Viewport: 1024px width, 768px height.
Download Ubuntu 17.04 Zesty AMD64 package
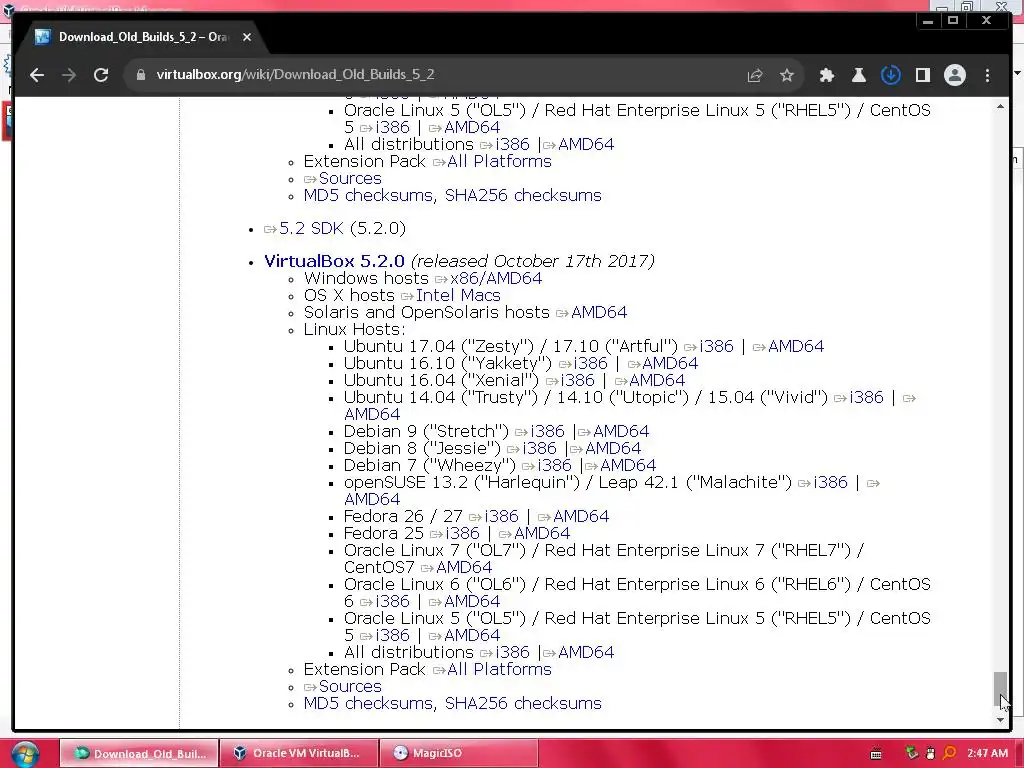coord(796,346)
